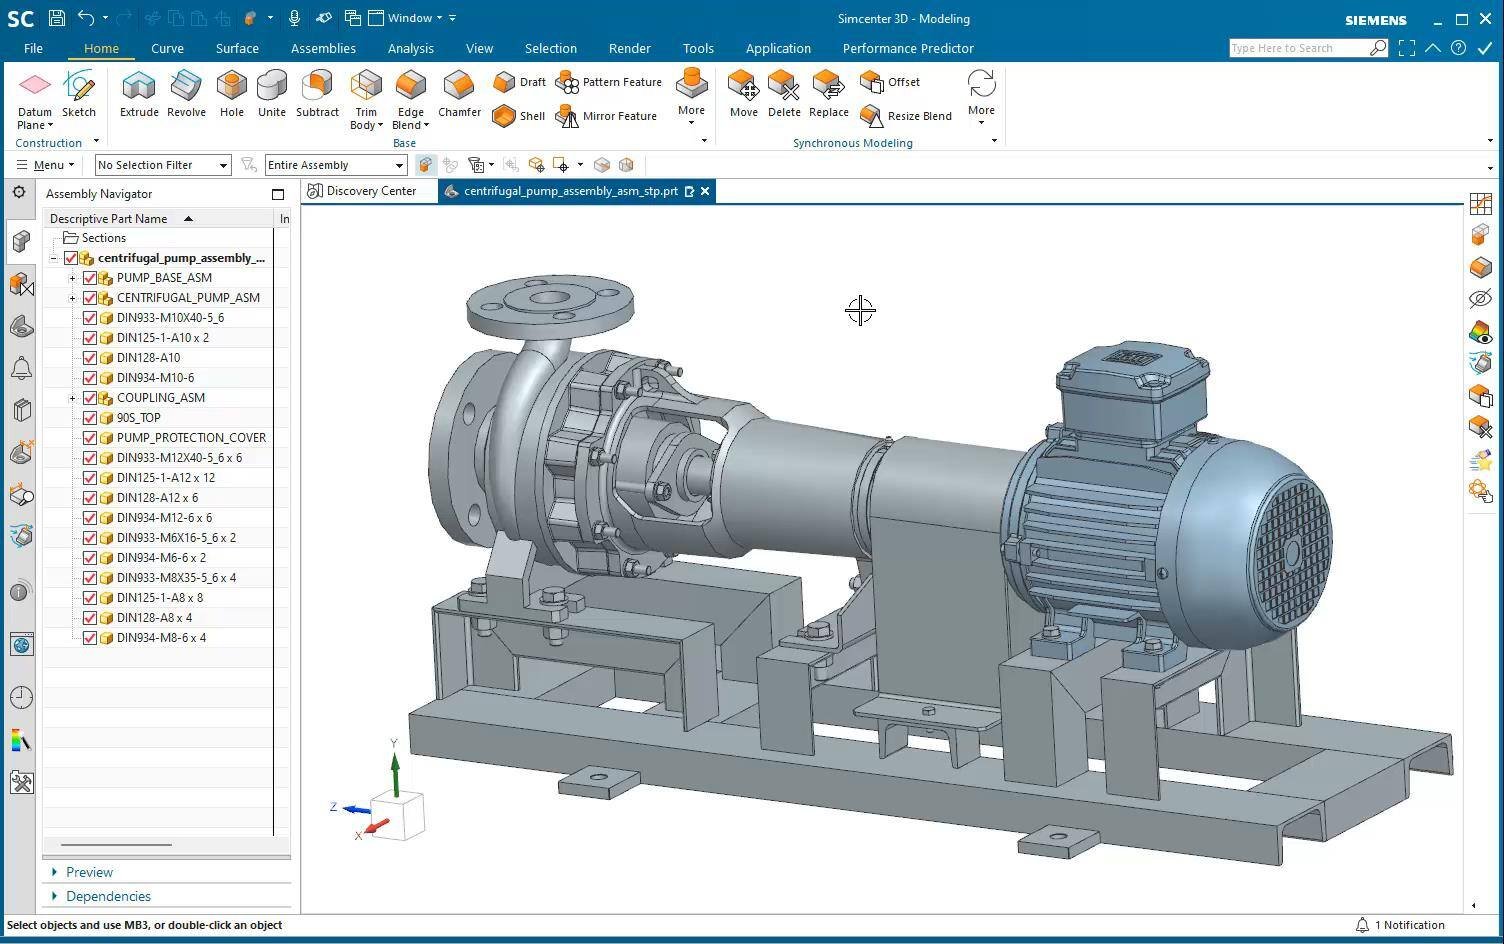Uncheck root centrifugal_pump_assembly checkbox
Viewport: 1504px width, 944px height.
(x=71, y=258)
